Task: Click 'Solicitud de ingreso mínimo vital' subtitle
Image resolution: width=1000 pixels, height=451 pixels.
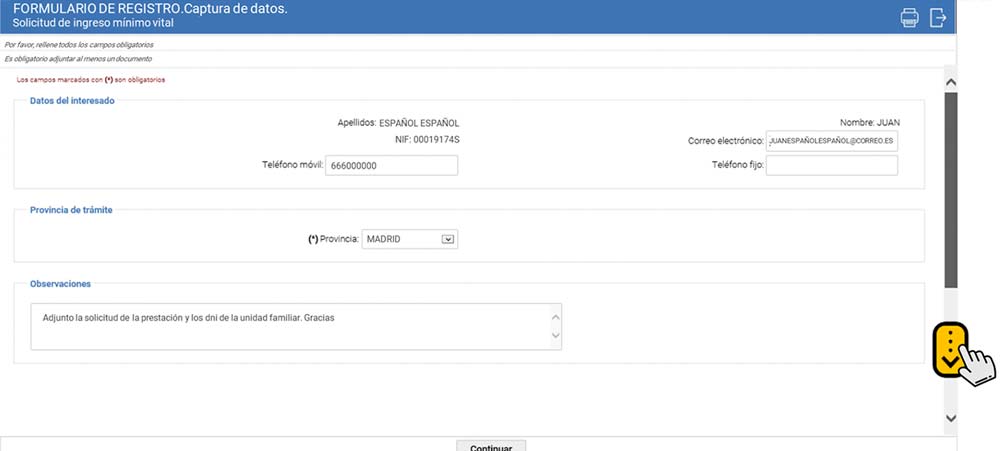Action: point(93,23)
